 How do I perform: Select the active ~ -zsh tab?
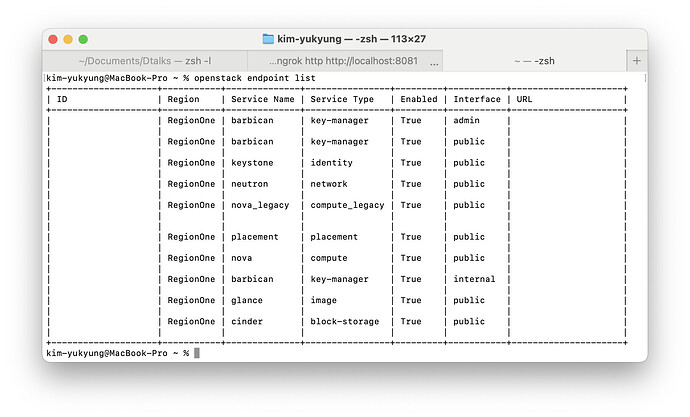pyautogui.click(x=534, y=62)
